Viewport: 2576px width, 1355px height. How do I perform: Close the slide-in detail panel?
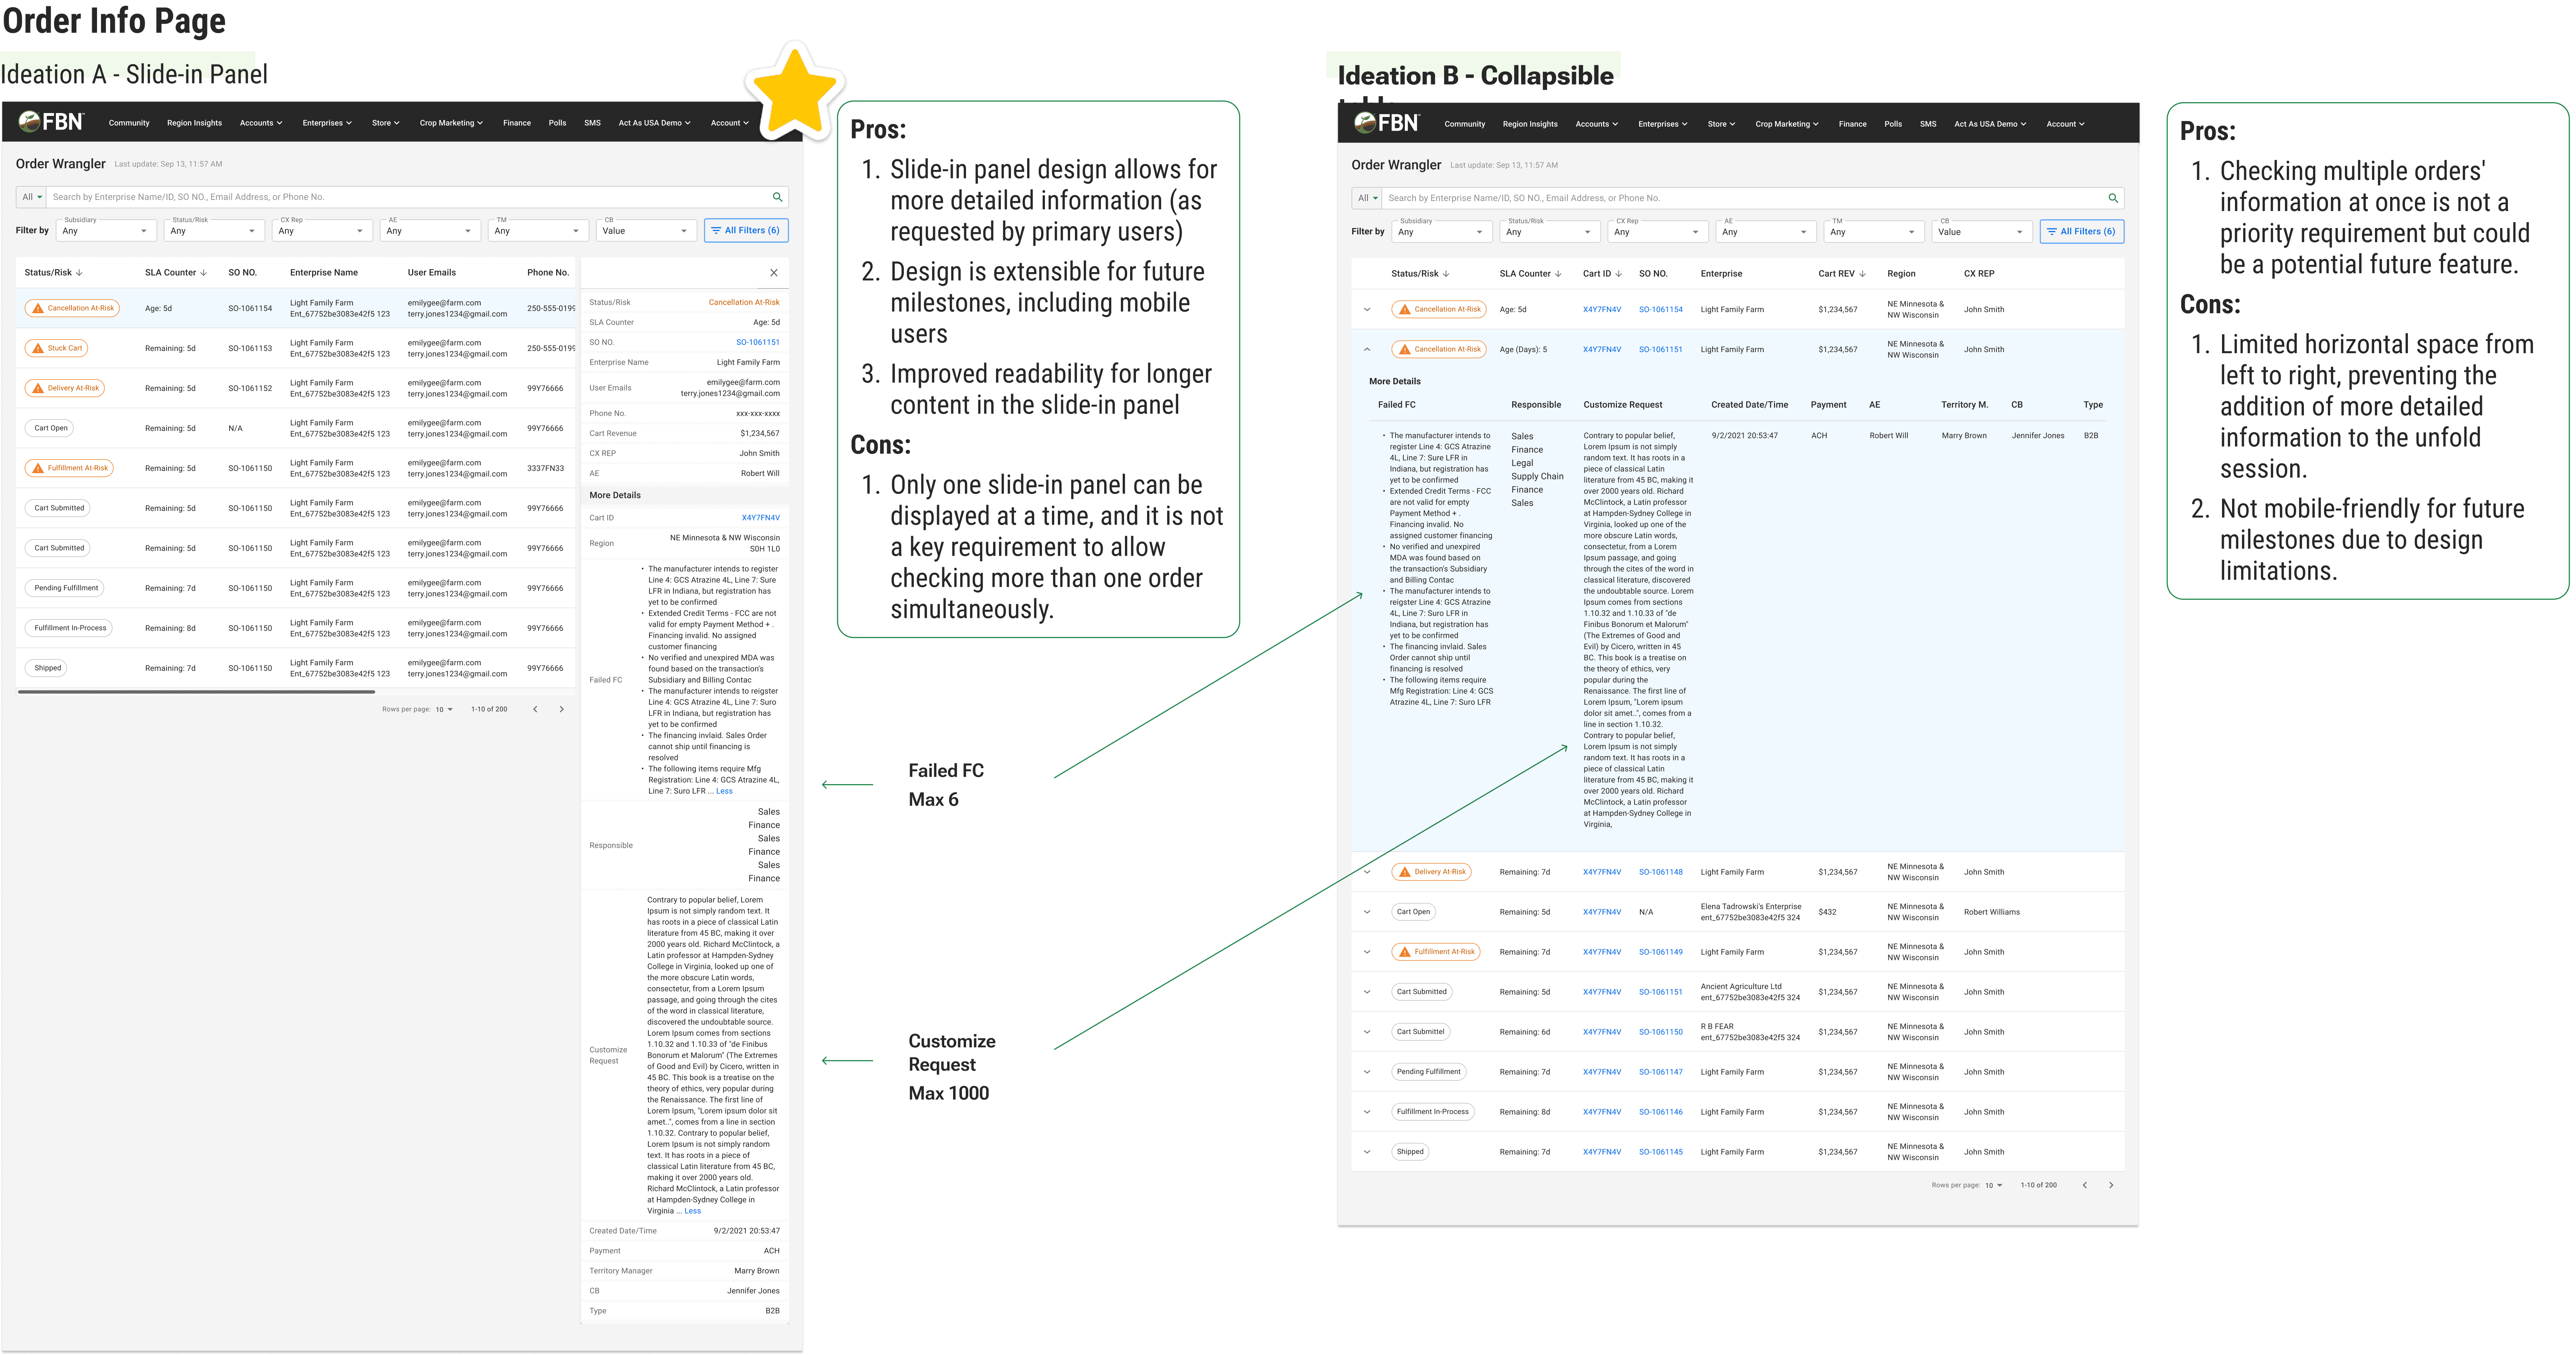[x=773, y=272]
